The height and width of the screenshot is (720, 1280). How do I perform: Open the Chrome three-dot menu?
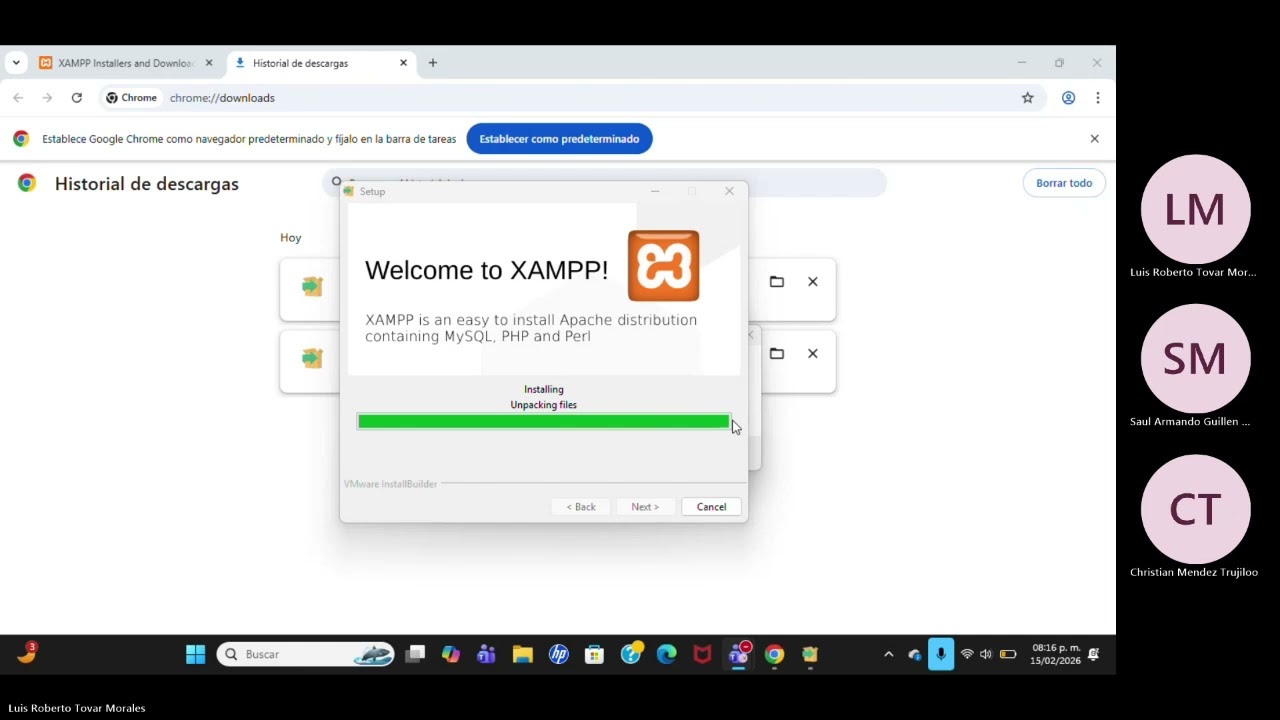[x=1098, y=98]
